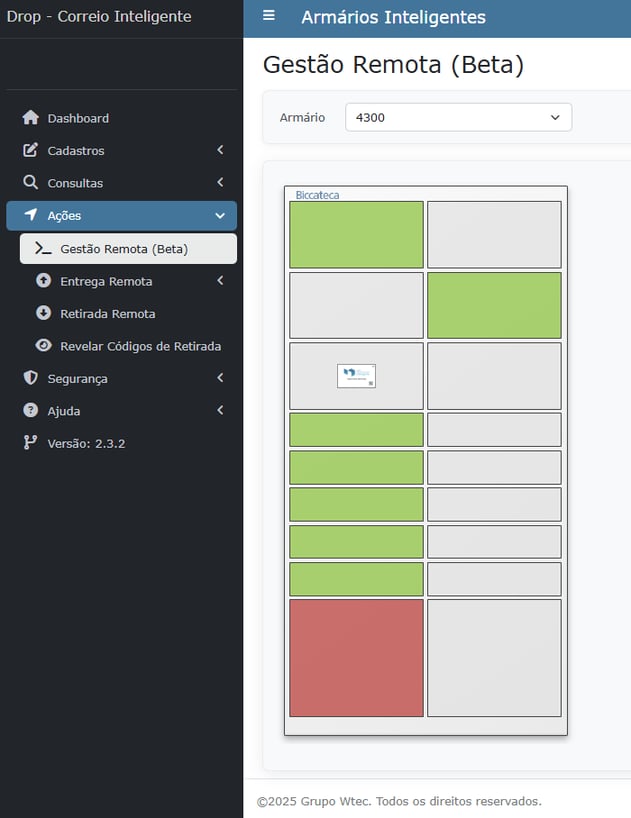Viewport: 631px width, 818px height.
Task: Click the Biccateca locker label
Action: pyautogui.click(x=317, y=195)
